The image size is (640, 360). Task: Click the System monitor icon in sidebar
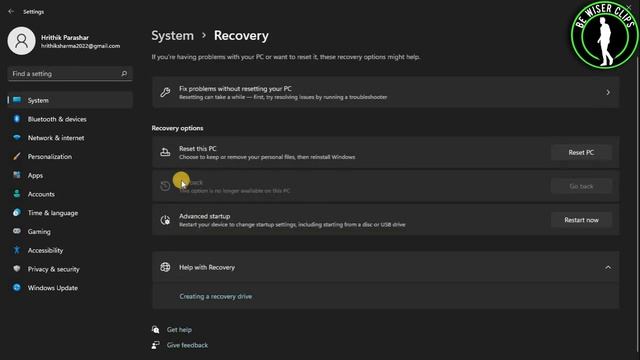coord(17,100)
